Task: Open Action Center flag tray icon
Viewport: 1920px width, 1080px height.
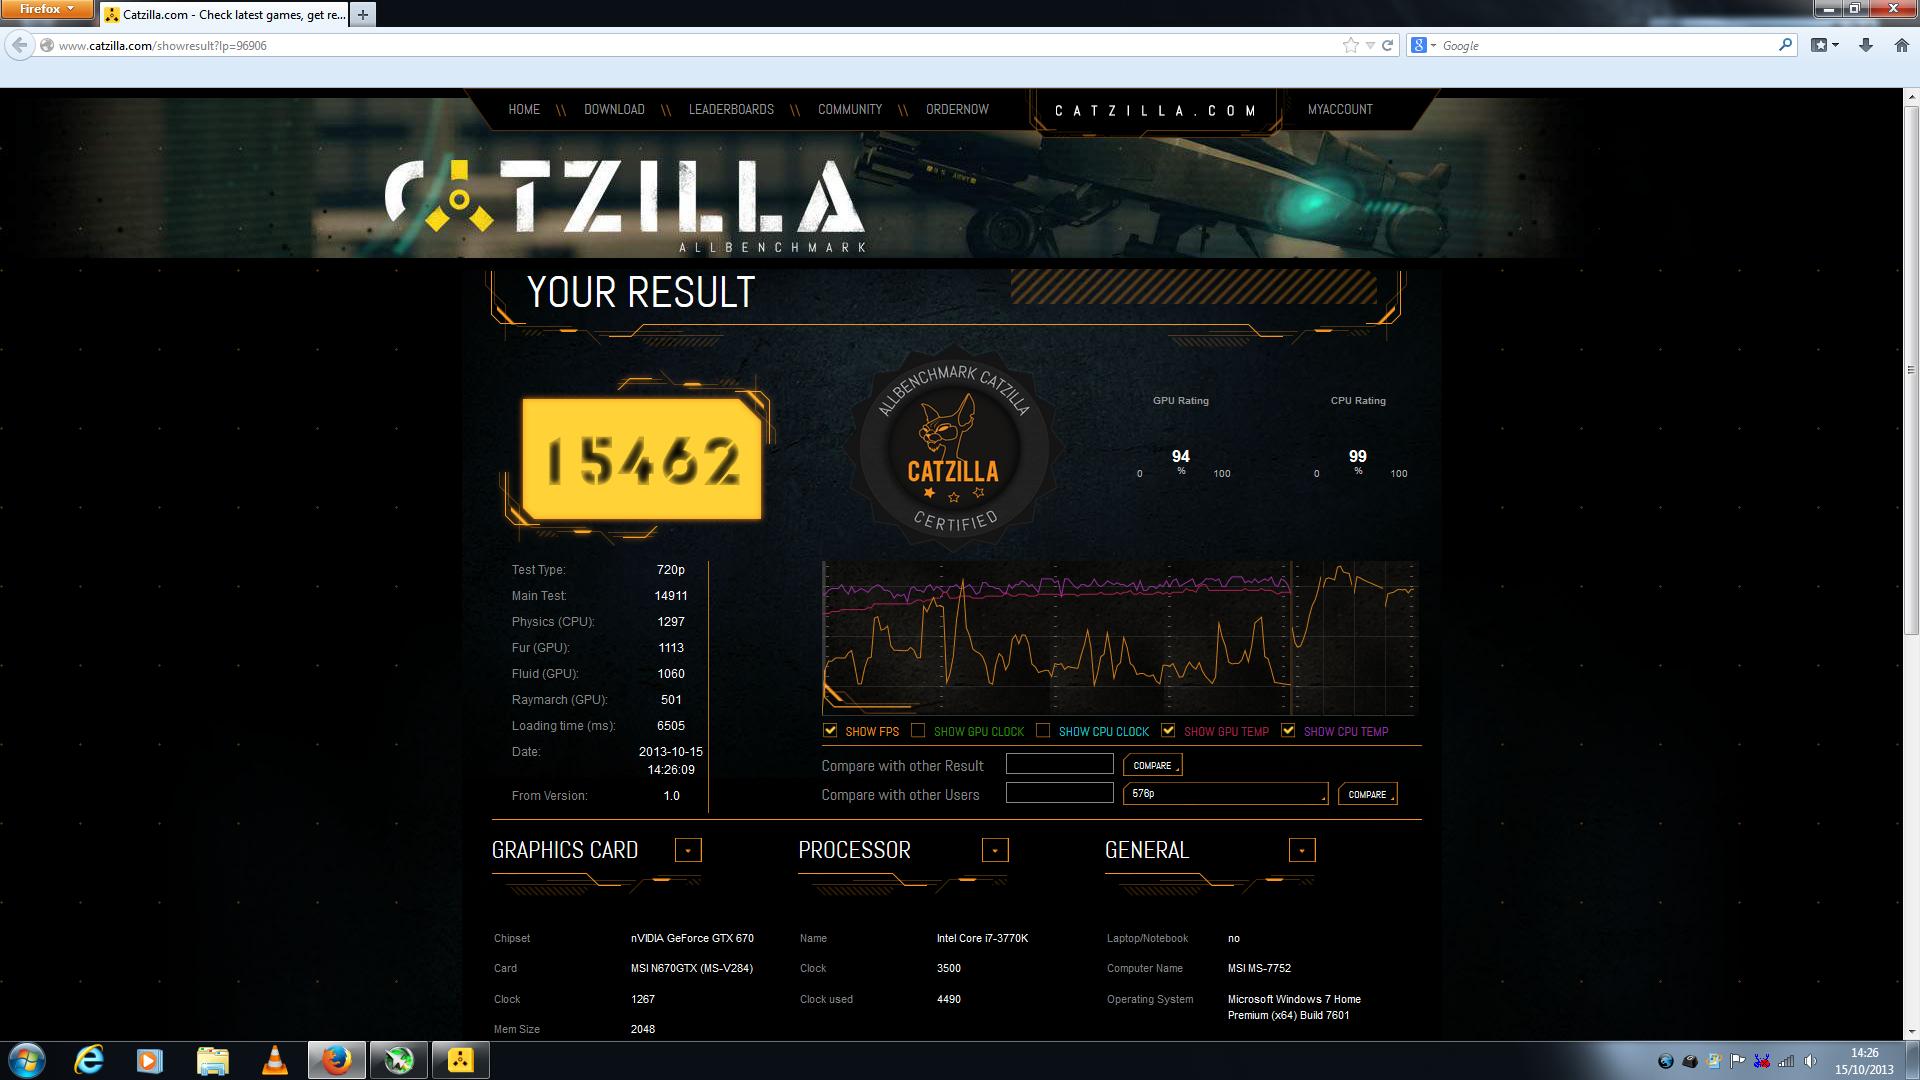Action: (x=1738, y=1061)
